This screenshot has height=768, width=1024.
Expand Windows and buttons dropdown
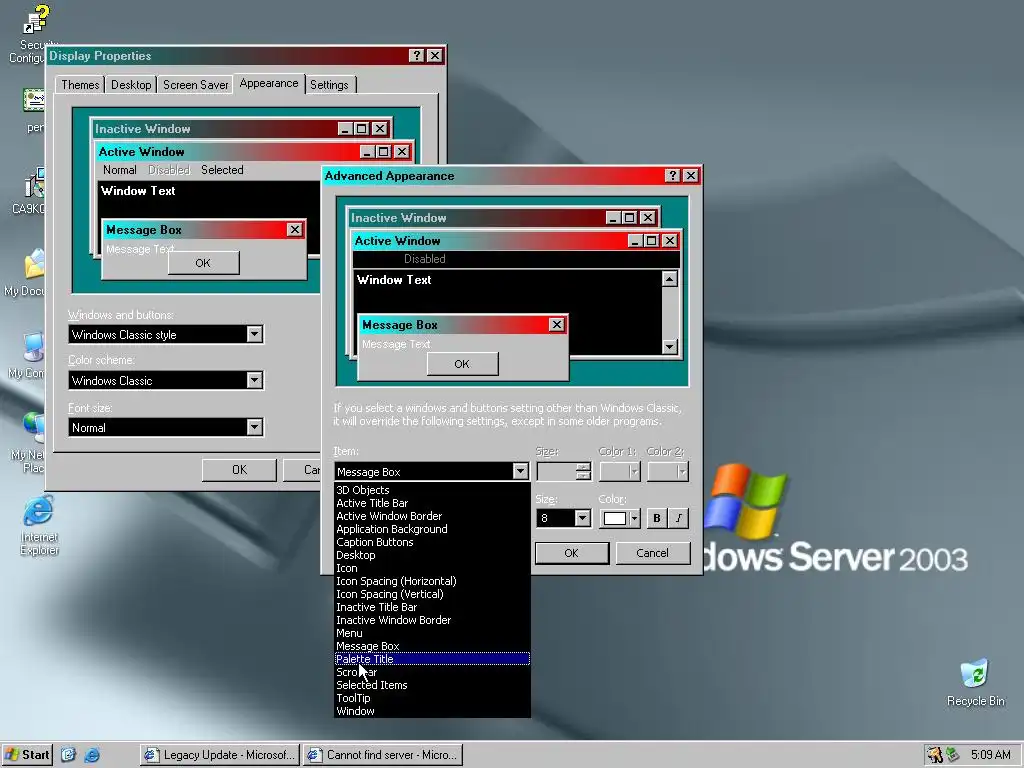(x=255, y=334)
